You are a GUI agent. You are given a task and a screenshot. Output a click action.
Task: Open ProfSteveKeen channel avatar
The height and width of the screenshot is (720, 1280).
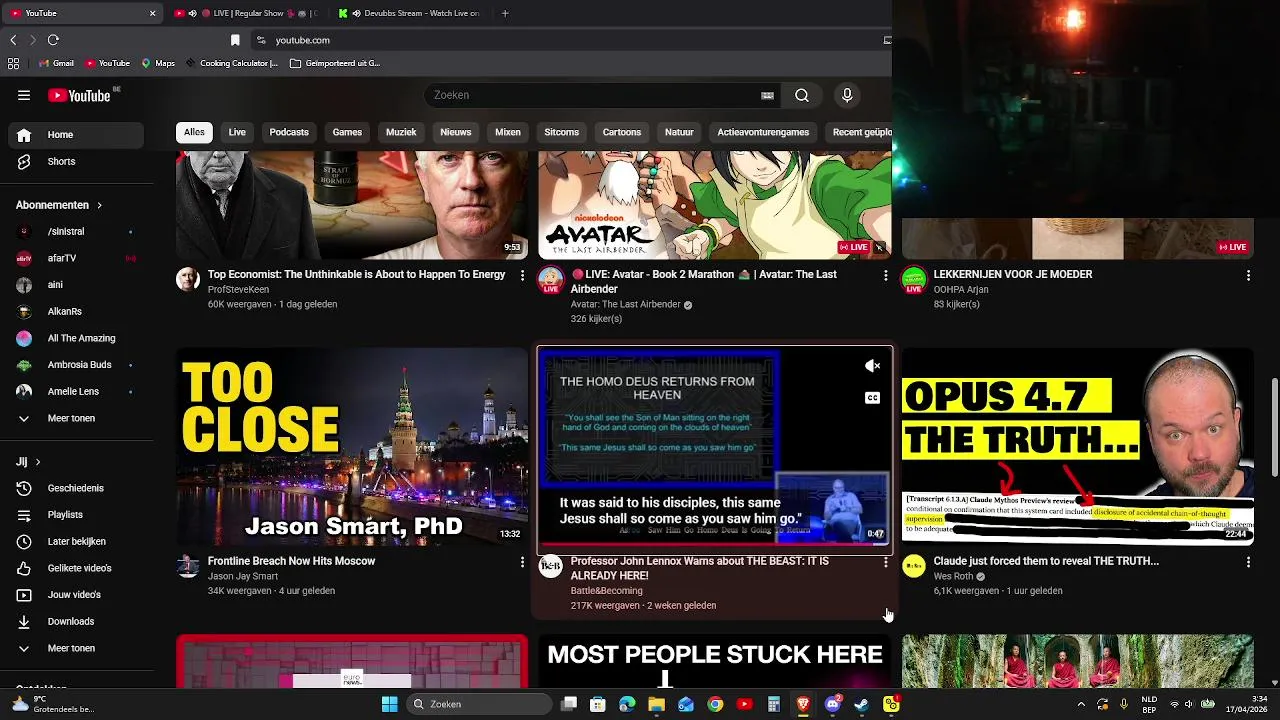tap(188, 279)
